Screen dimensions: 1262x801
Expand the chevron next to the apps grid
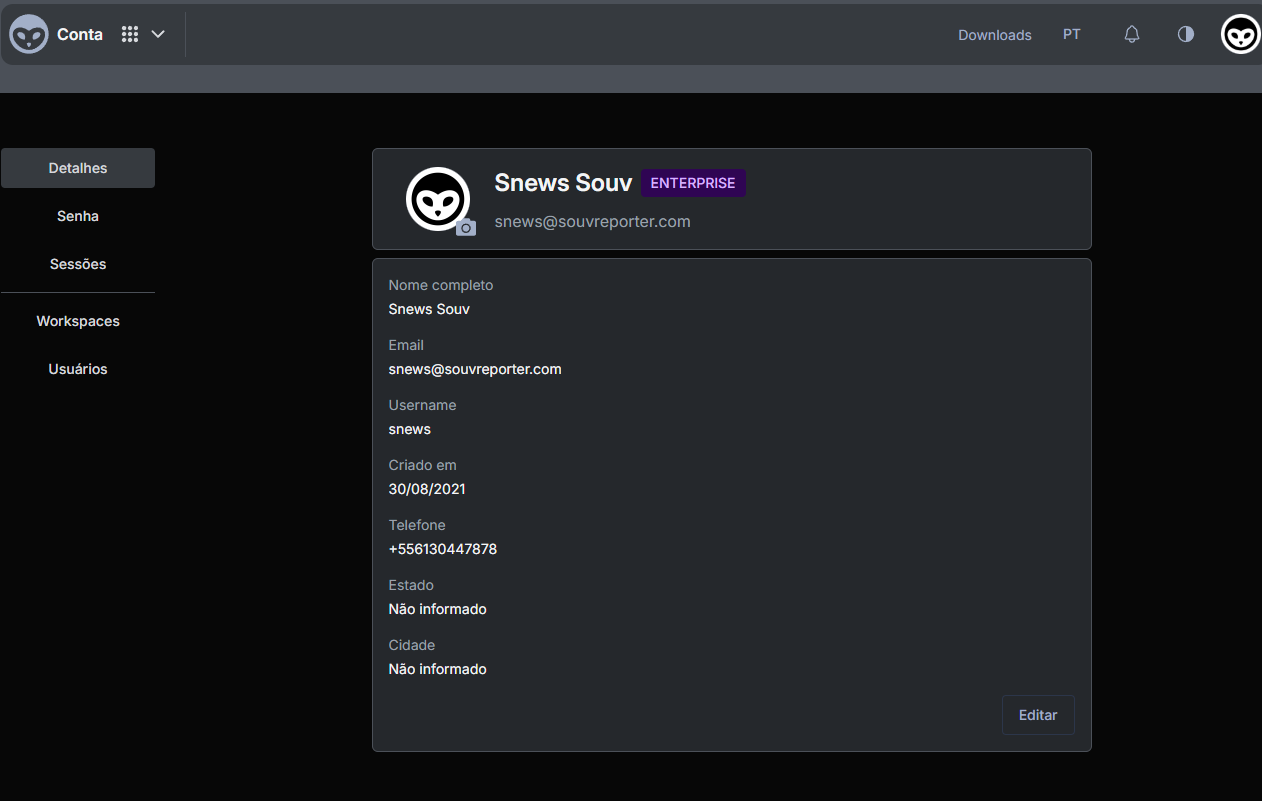pos(158,34)
